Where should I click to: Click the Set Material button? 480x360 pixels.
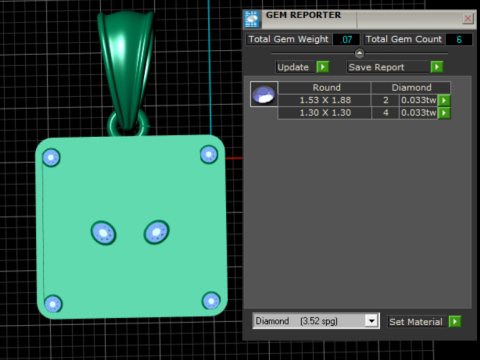coord(416,322)
